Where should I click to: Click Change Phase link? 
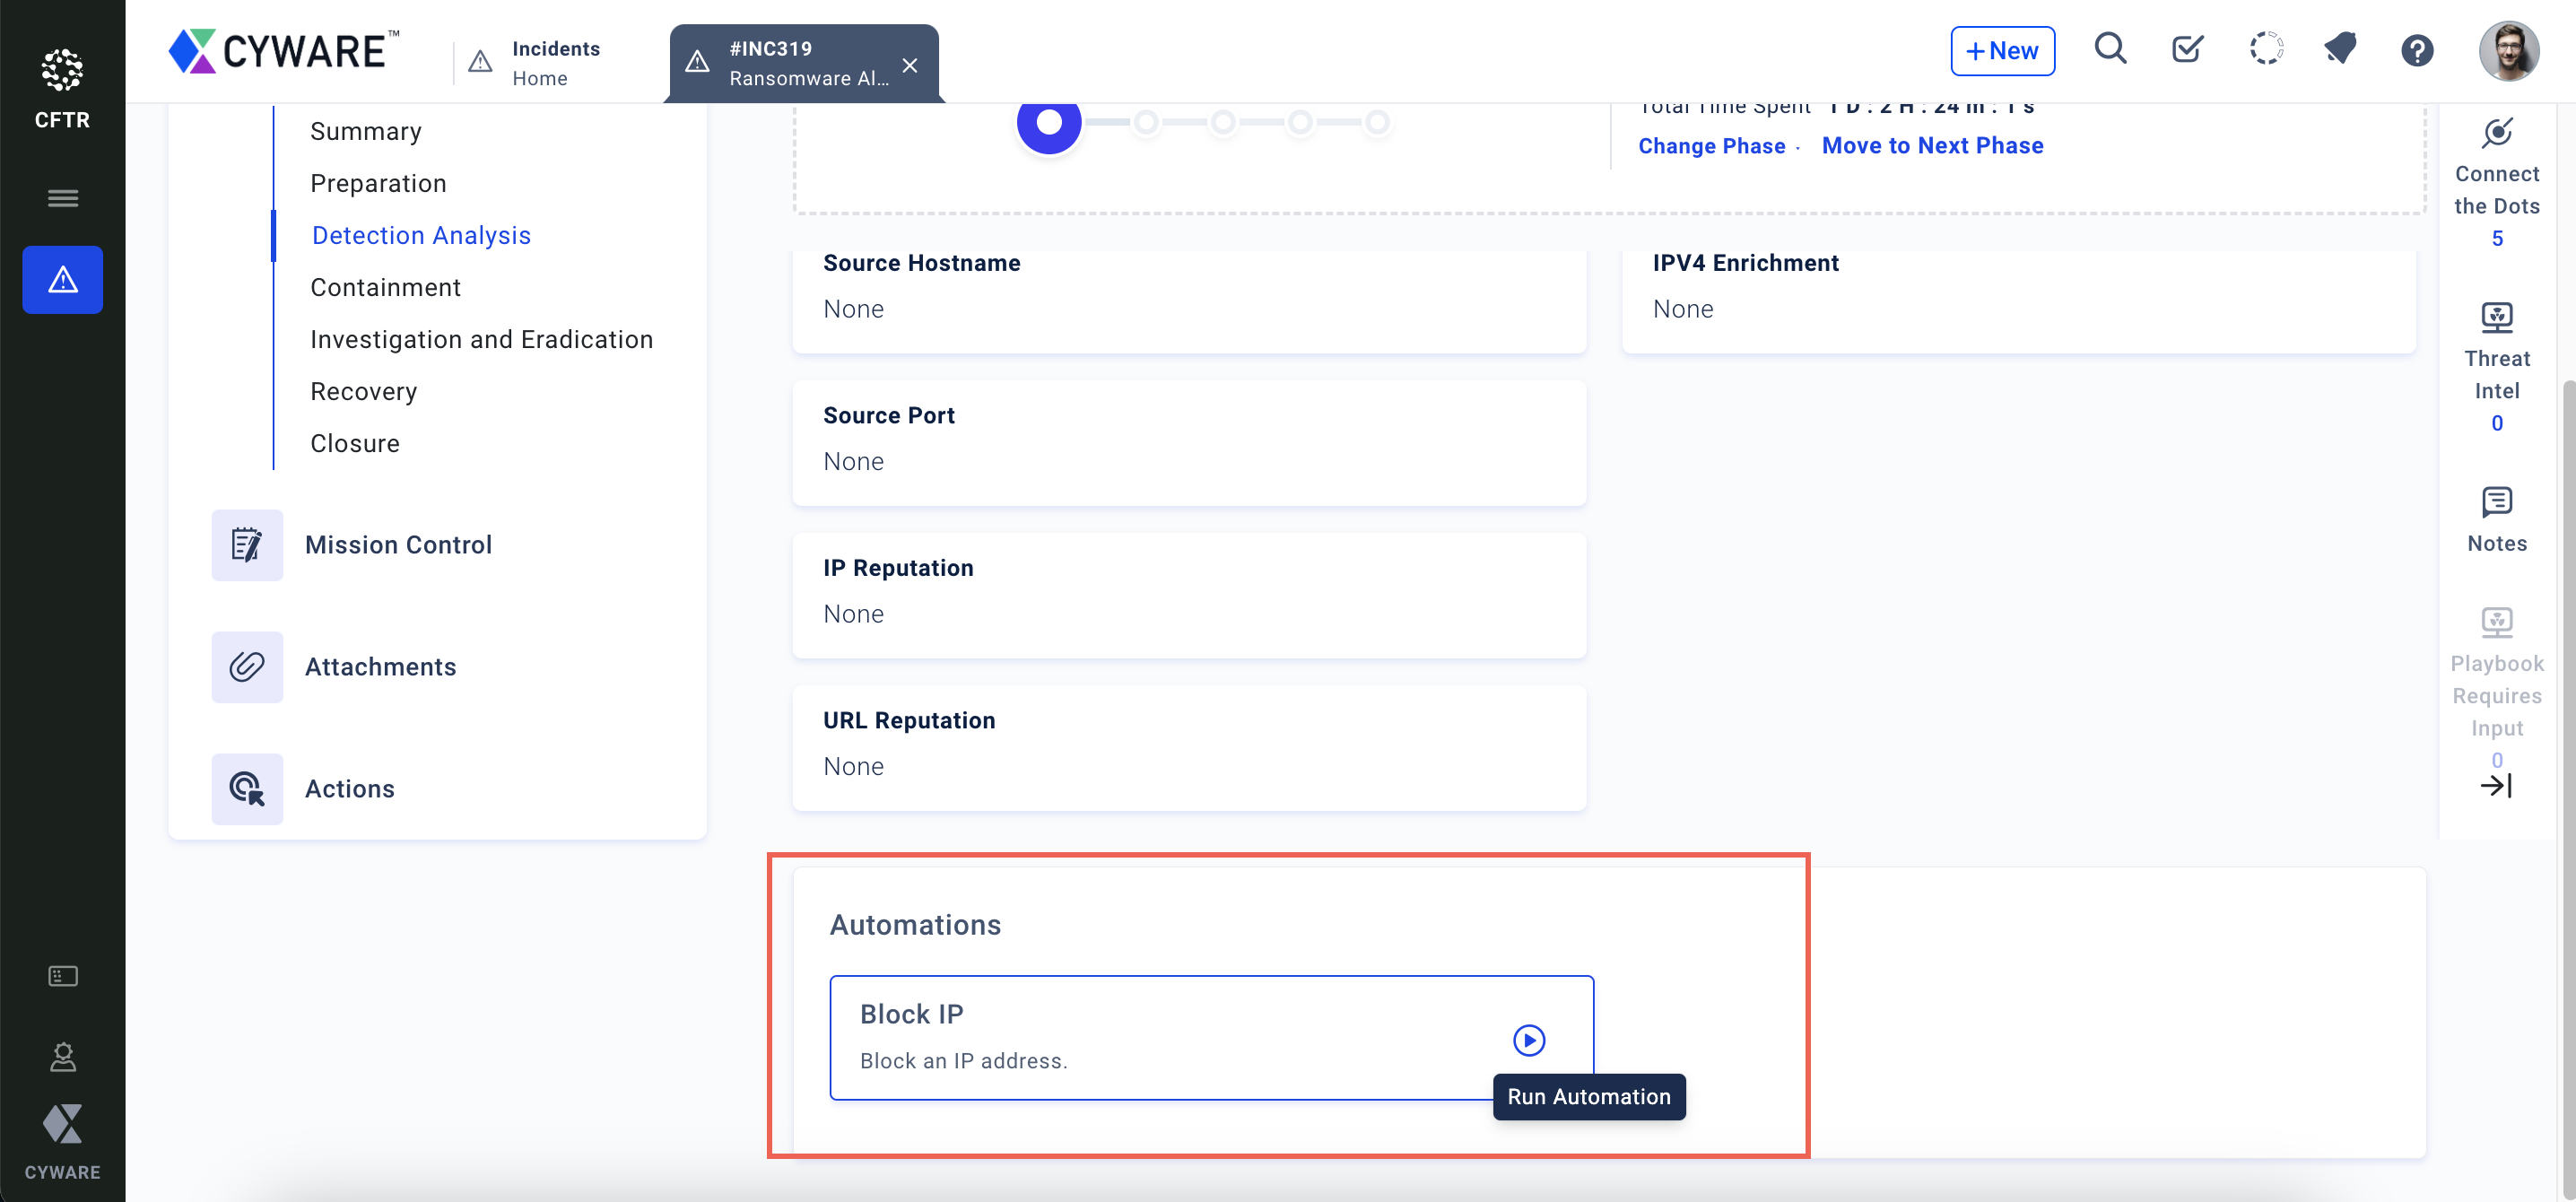click(1711, 146)
